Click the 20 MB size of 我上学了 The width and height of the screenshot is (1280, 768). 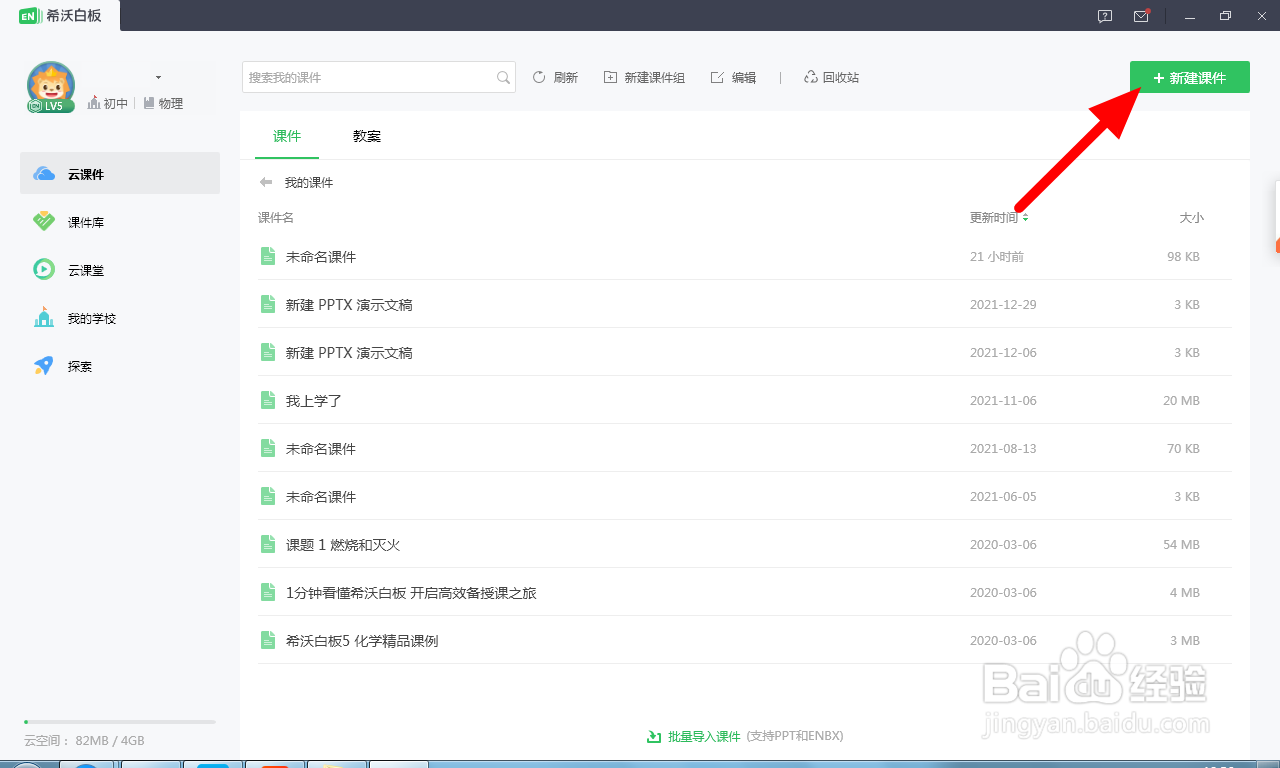[x=1181, y=400]
